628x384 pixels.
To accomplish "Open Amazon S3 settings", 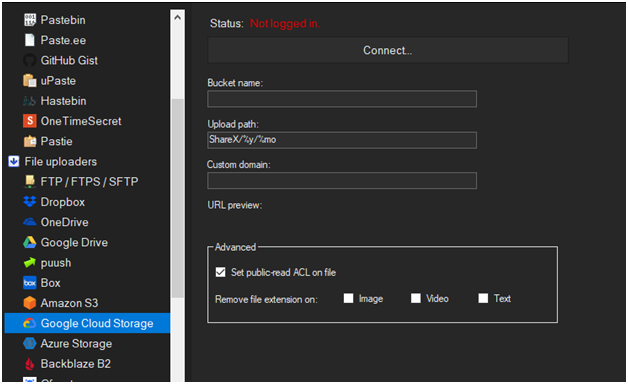I will coord(69,303).
